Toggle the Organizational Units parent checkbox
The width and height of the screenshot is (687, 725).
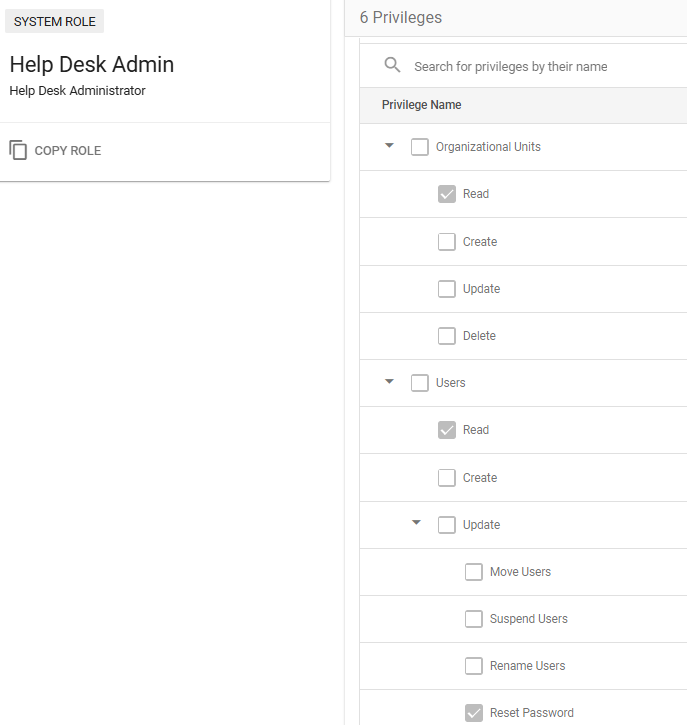coord(420,147)
